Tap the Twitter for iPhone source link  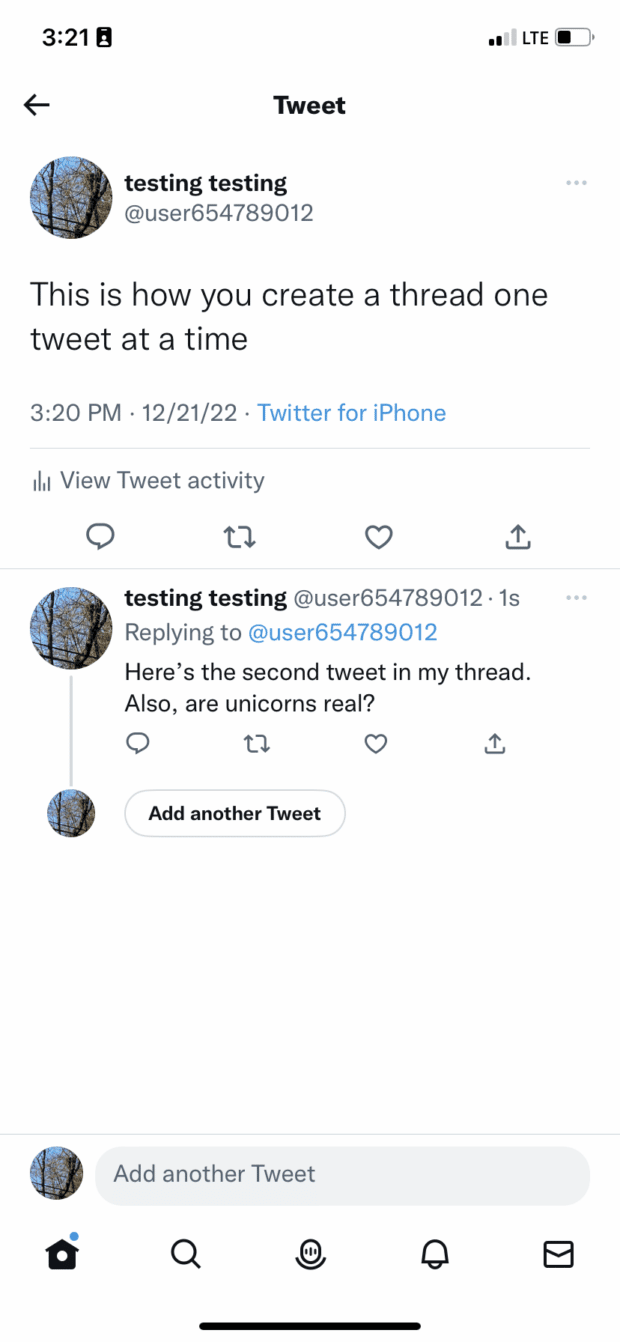pyautogui.click(x=351, y=412)
